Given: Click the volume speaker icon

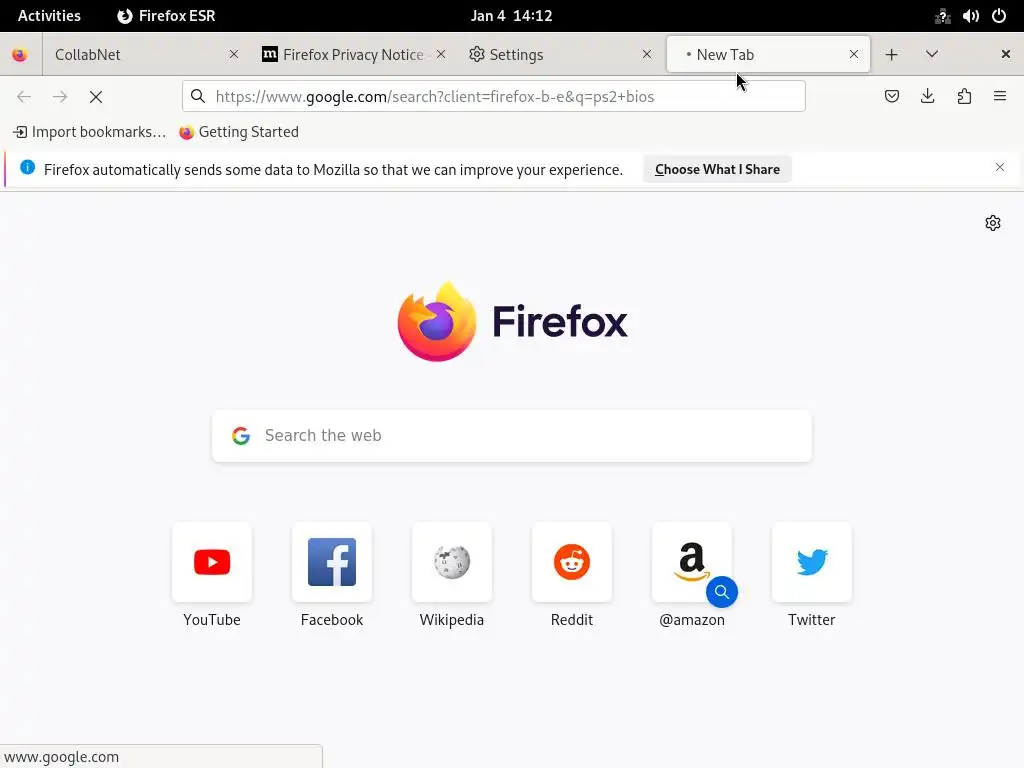Looking at the screenshot, I should 970,16.
